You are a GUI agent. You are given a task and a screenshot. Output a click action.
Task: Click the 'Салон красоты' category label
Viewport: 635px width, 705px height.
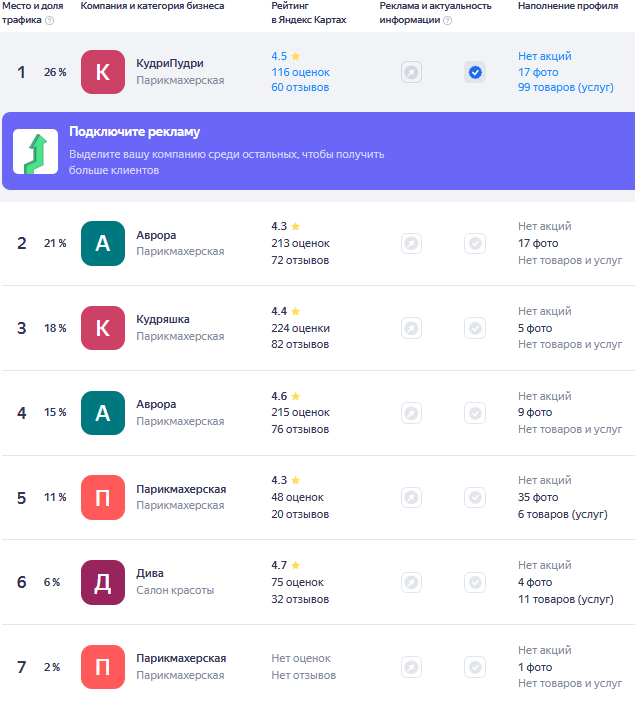click(x=175, y=590)
